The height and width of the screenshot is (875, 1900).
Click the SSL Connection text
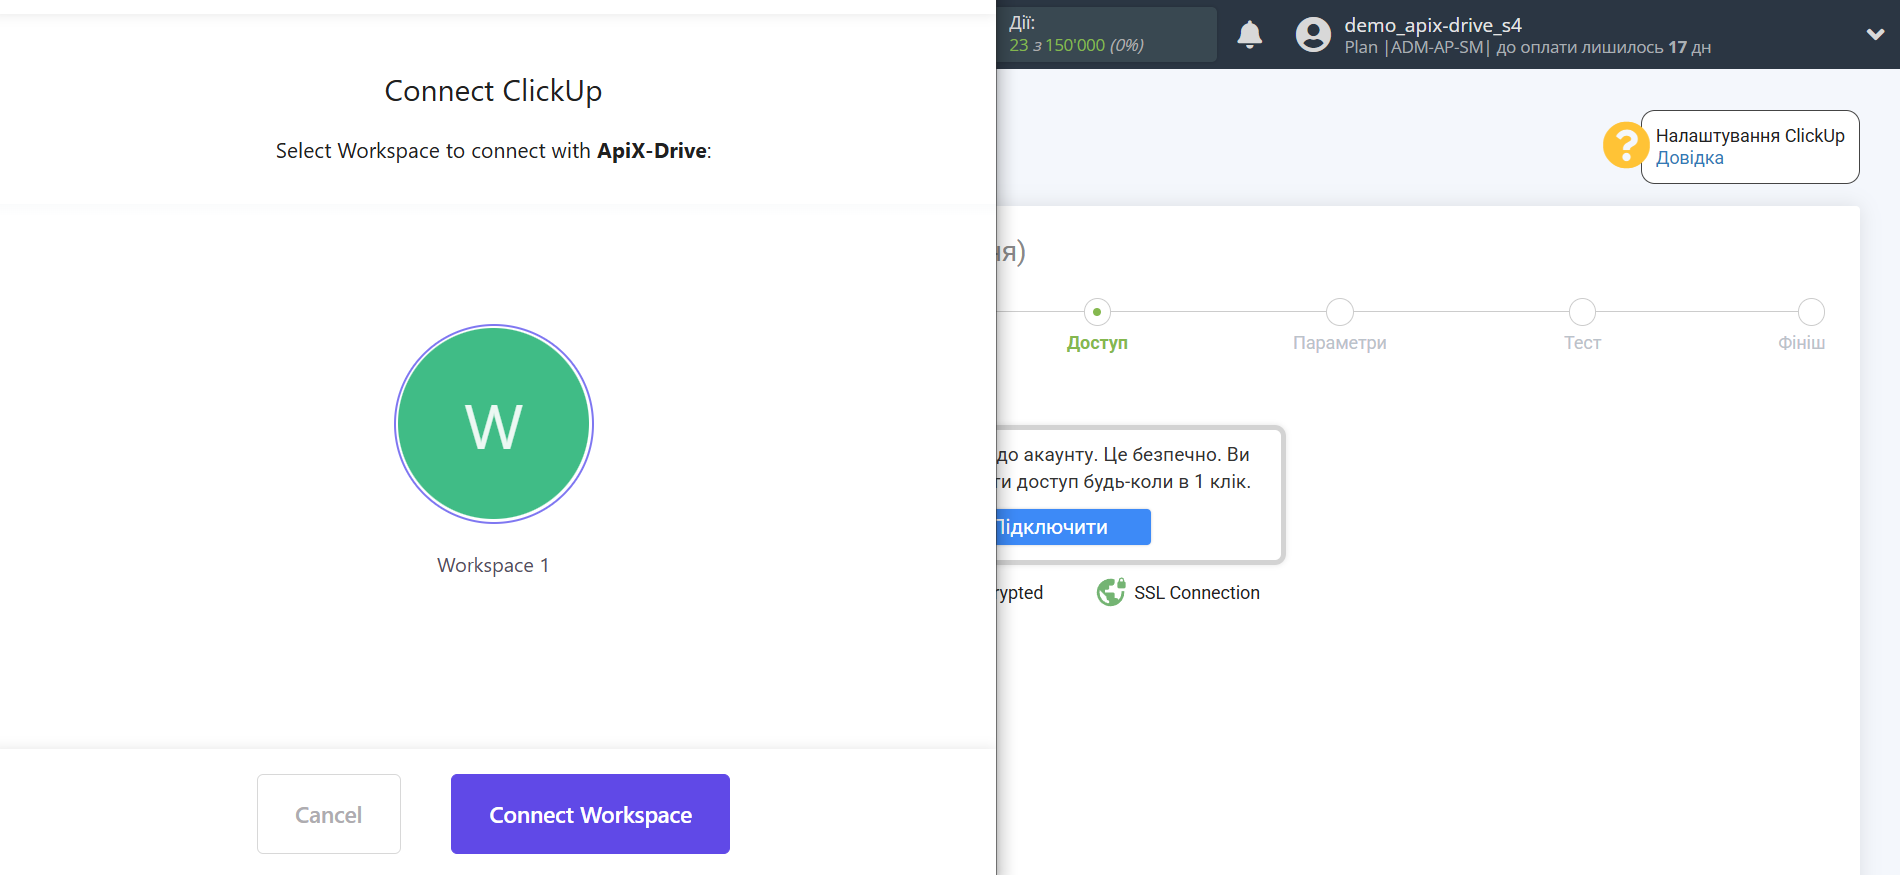(x=1197, y=593)
